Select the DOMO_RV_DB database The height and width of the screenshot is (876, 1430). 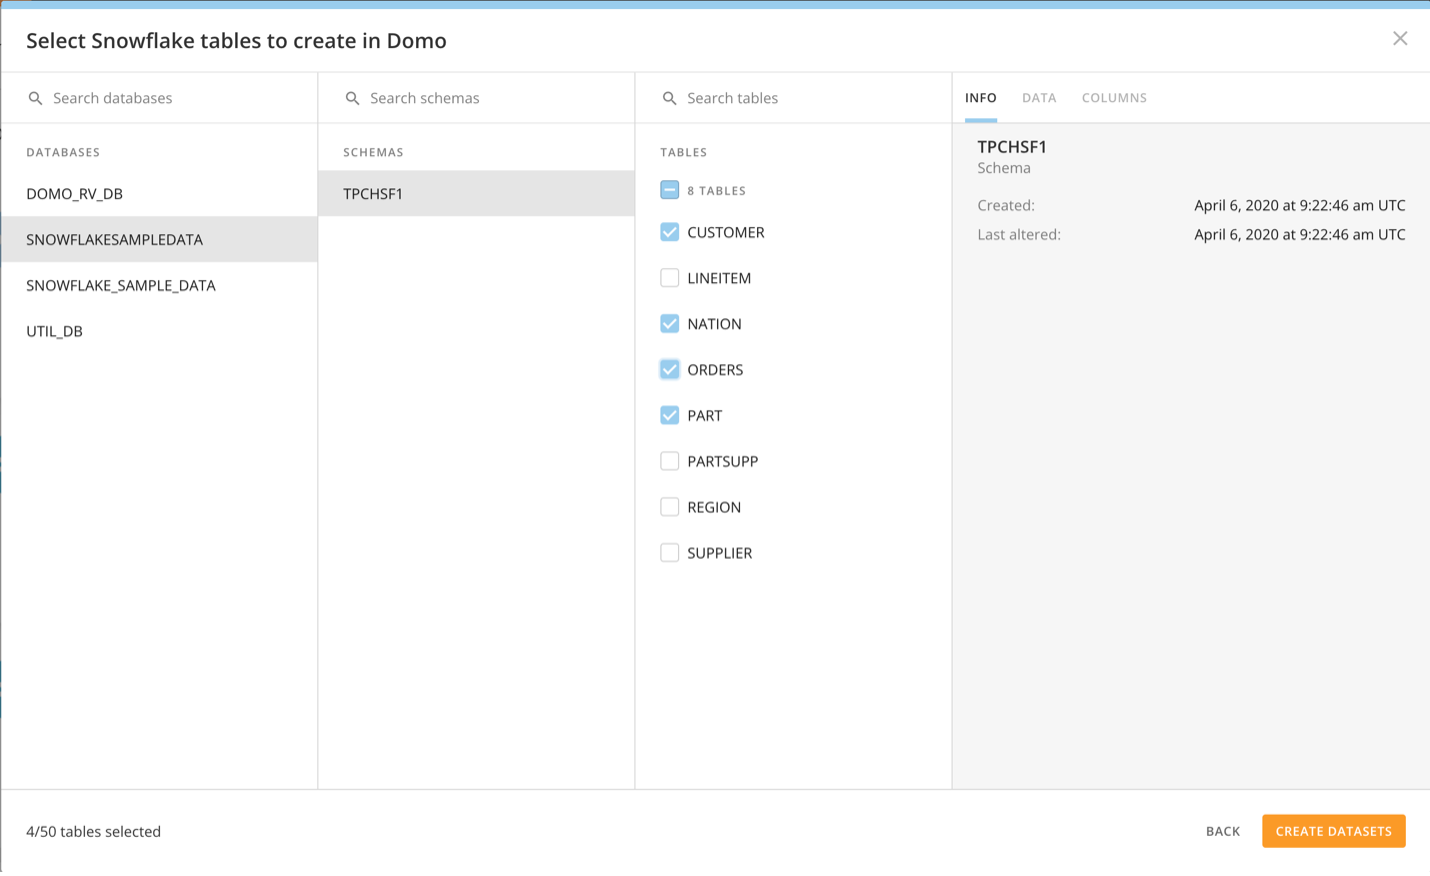click(74, 193)
